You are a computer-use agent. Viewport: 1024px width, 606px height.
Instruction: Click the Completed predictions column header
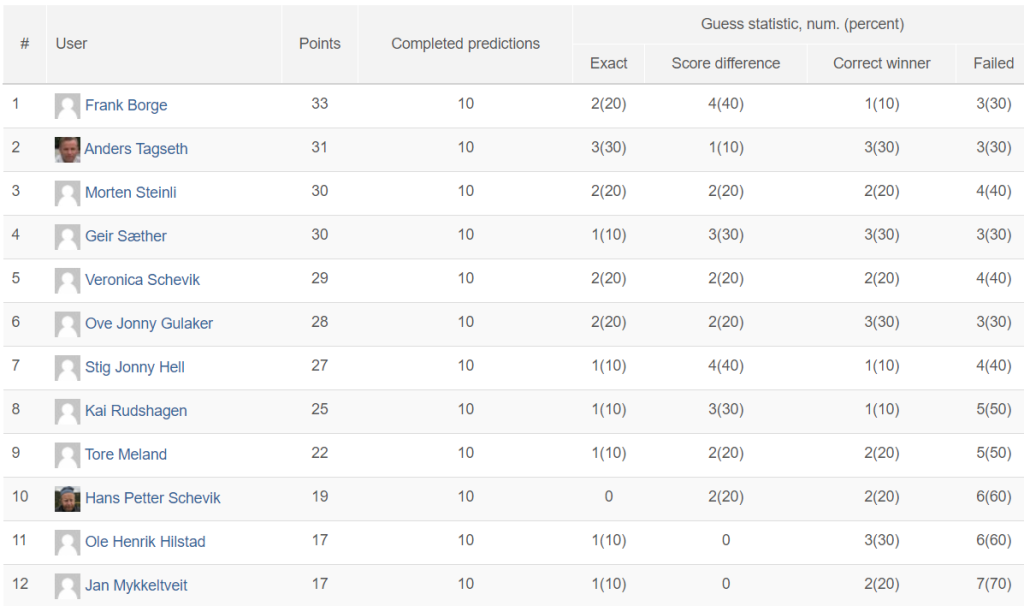click(x=465, y=44)
